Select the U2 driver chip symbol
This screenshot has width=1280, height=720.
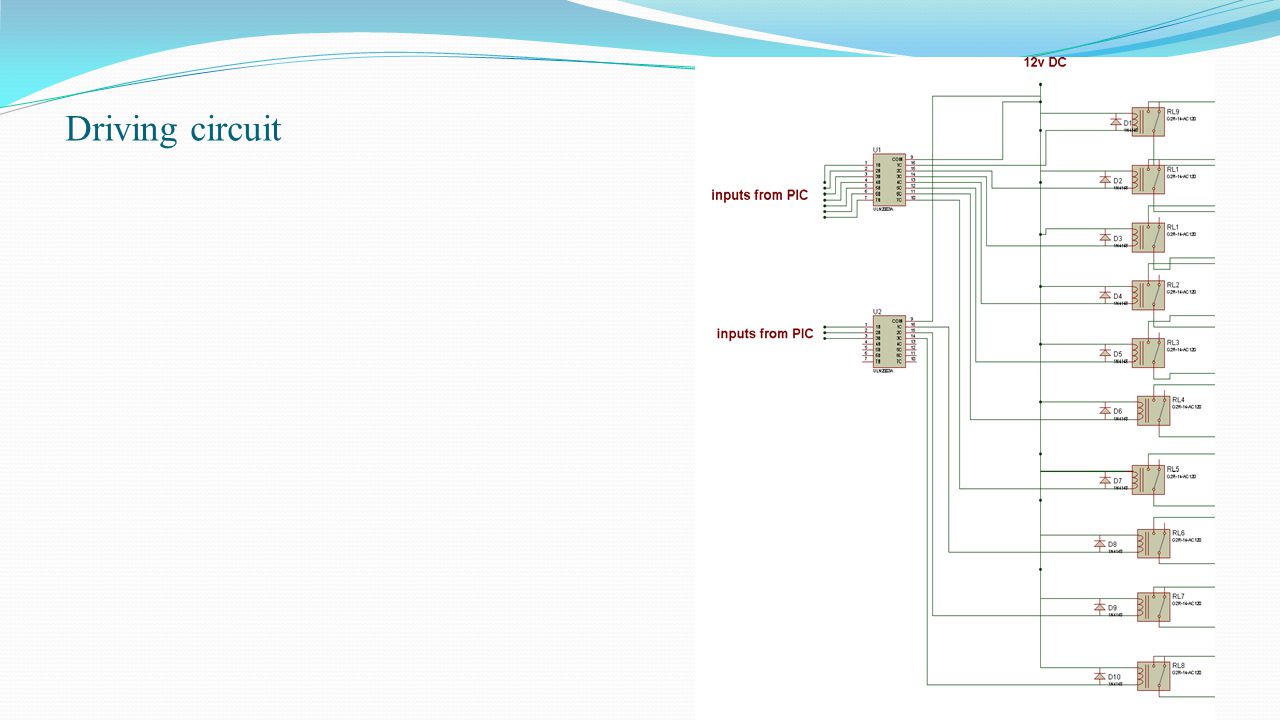(889, 342)
